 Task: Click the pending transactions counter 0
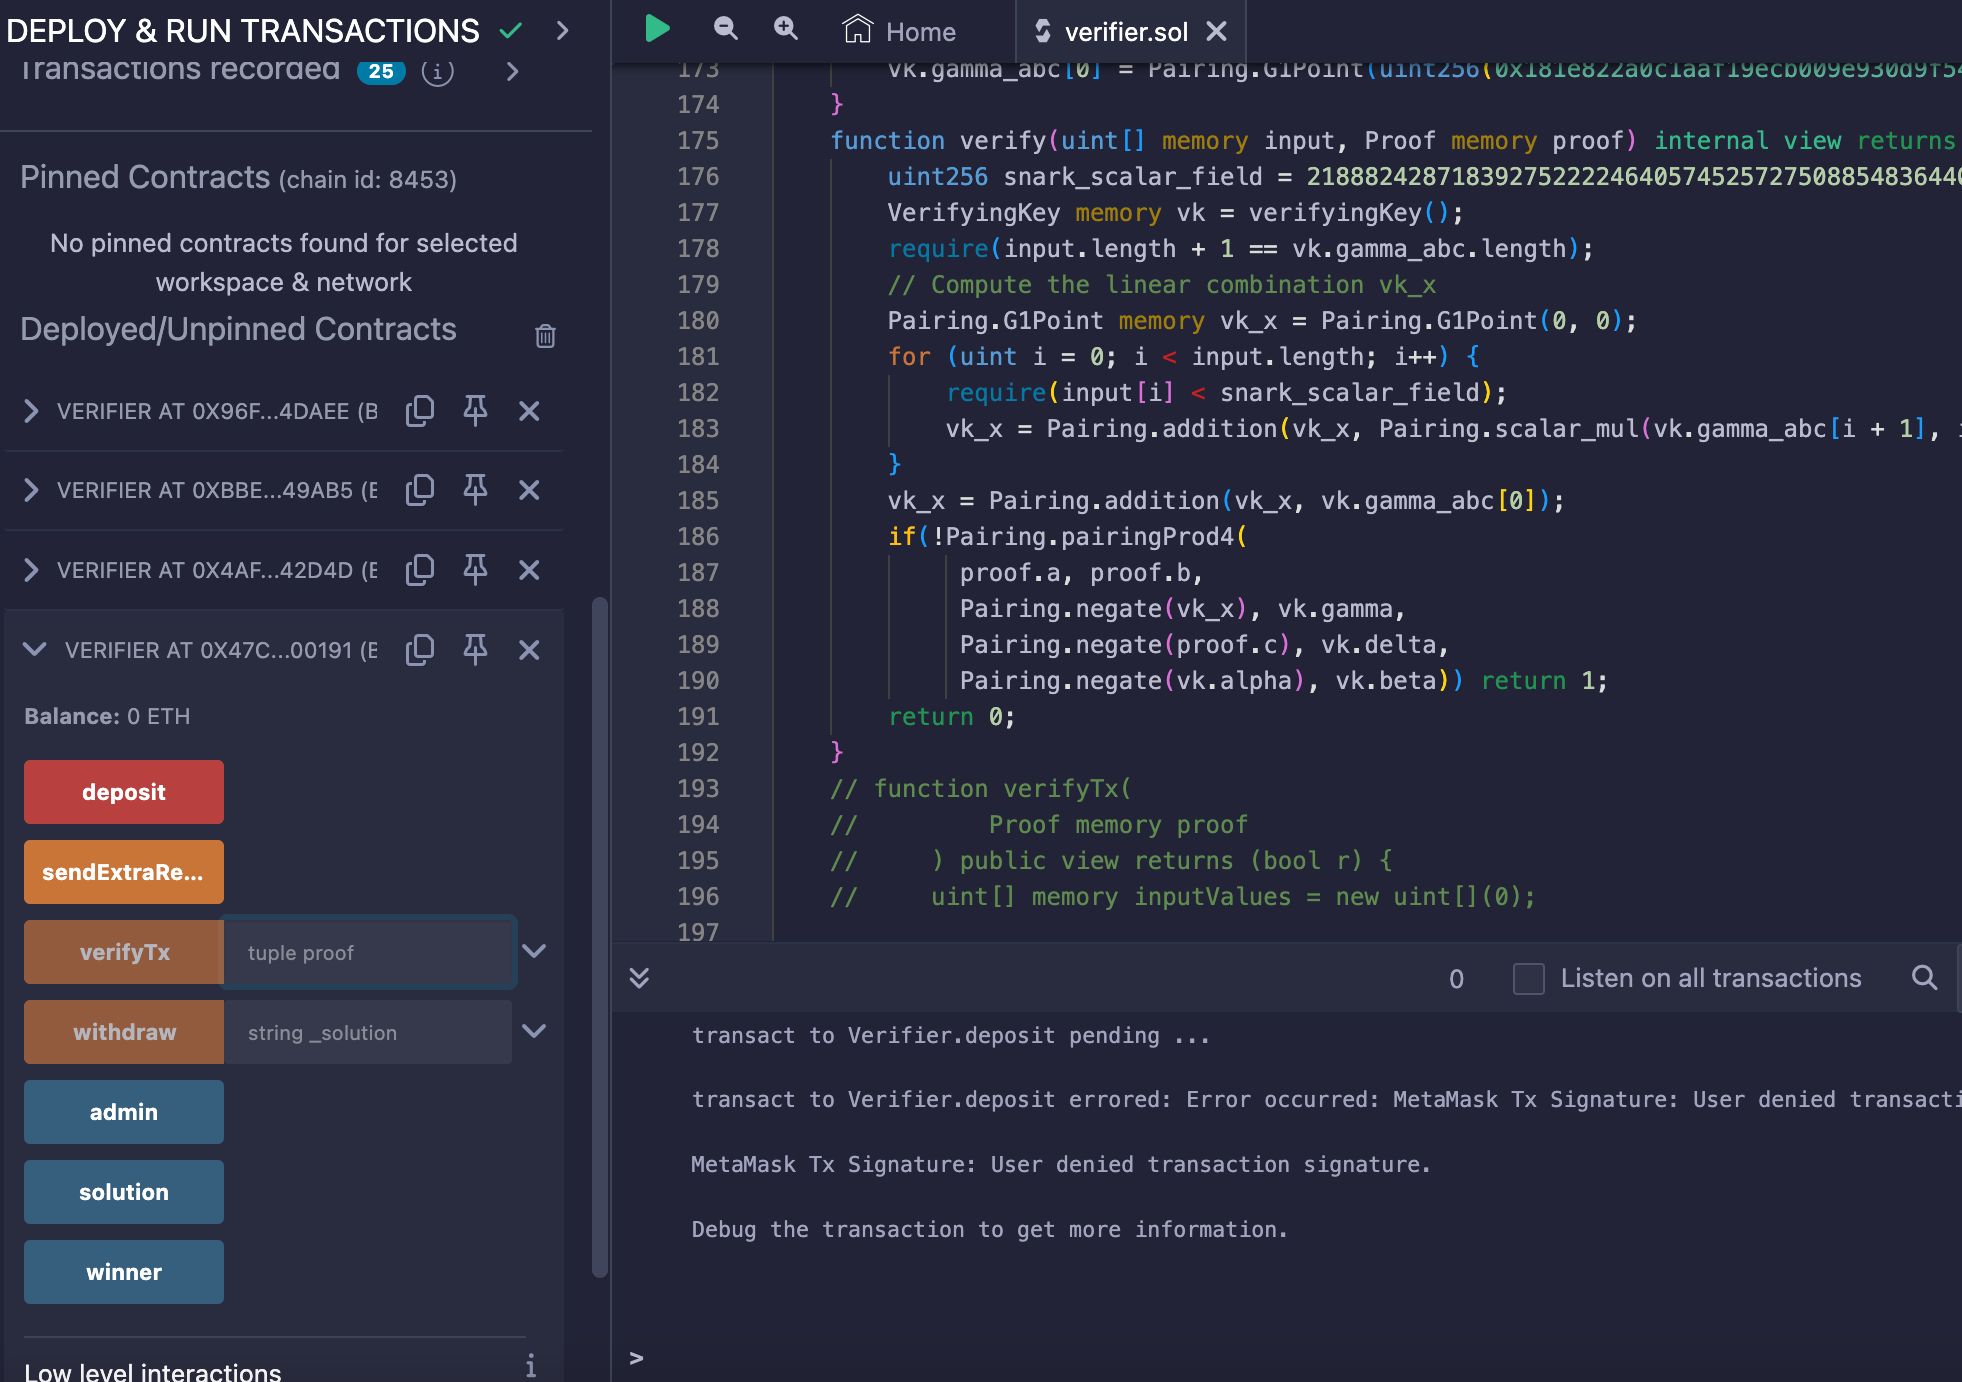pos(1456,979)
